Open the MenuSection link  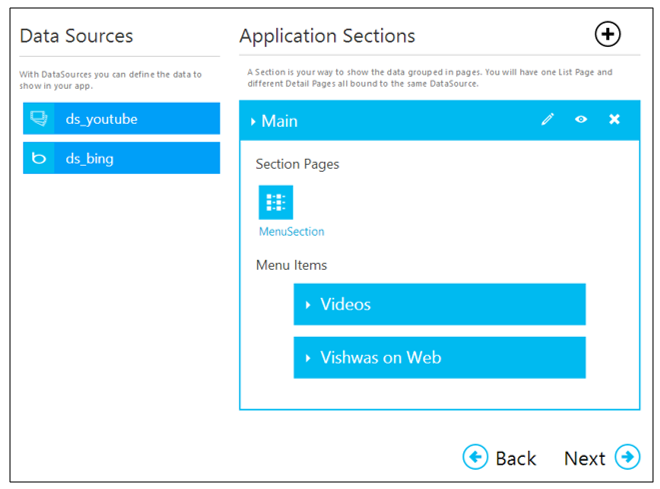[x=291, y=232]
